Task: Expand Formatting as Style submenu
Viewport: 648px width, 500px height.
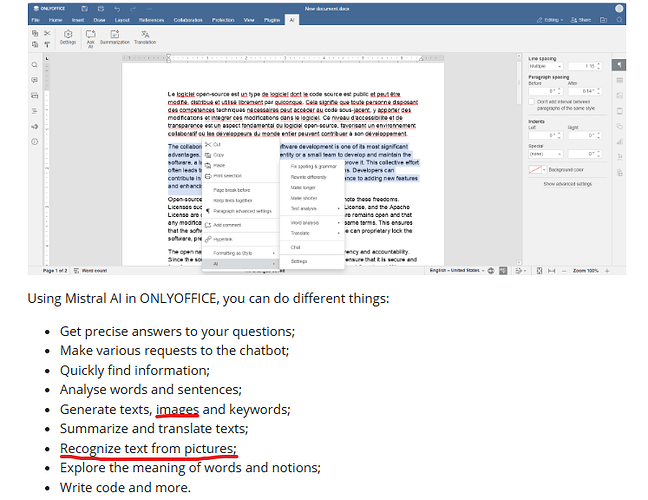Action: pyautogui.click(x=241, y=253)
